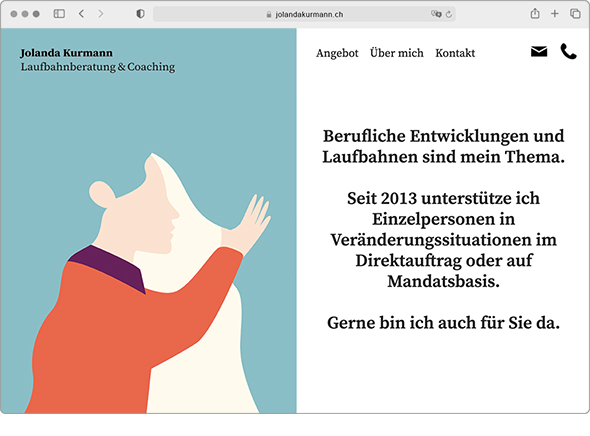Open the privacy shield report
The image size is (590, 436).
point(140,14)
